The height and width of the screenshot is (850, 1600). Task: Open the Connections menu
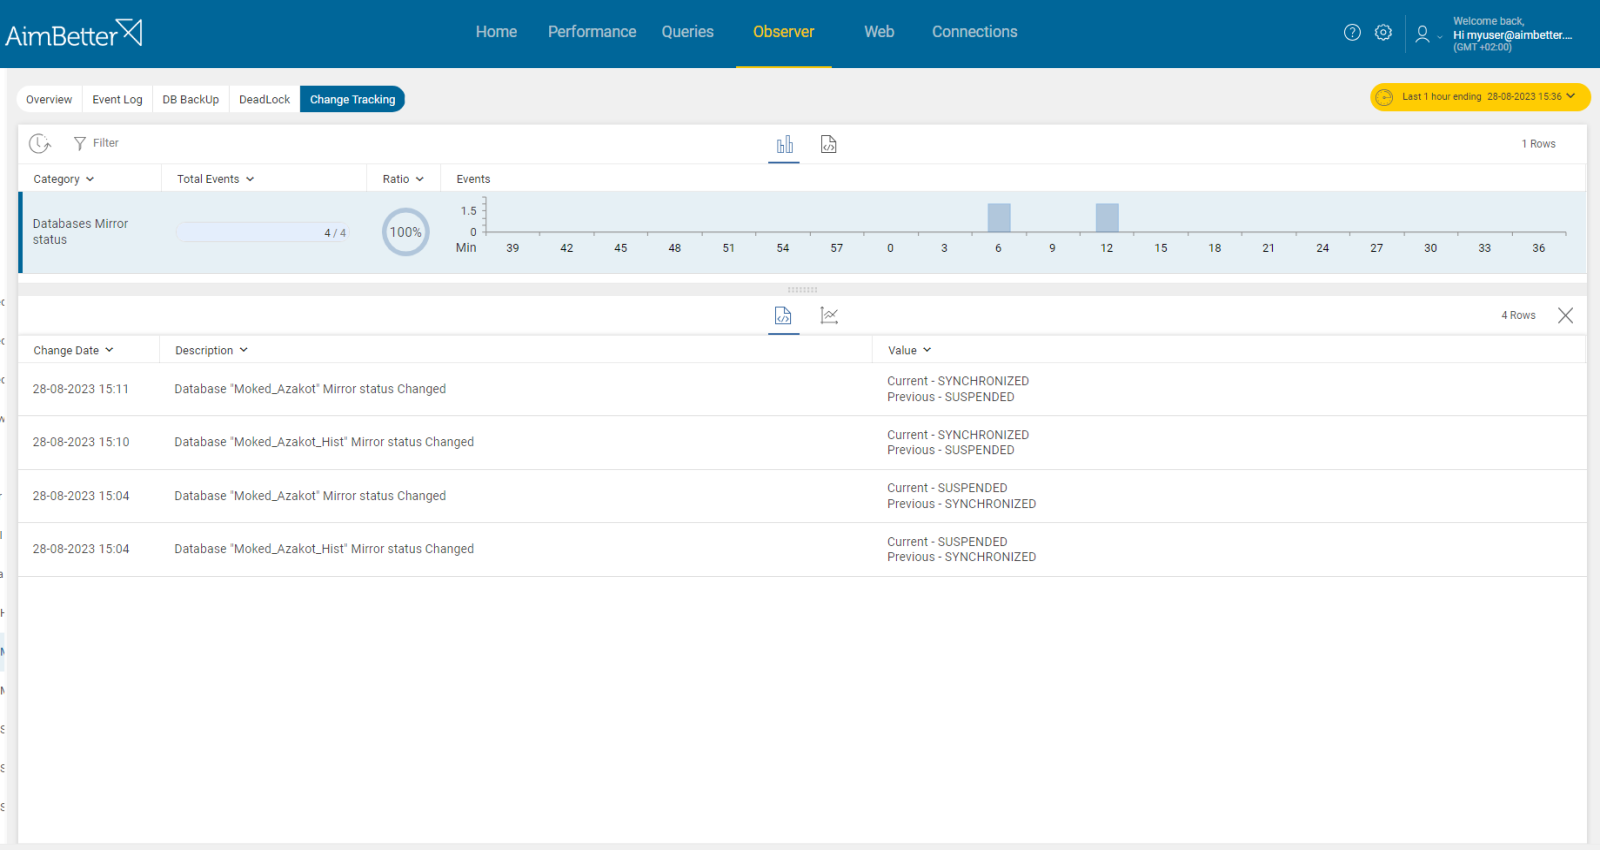975,32
